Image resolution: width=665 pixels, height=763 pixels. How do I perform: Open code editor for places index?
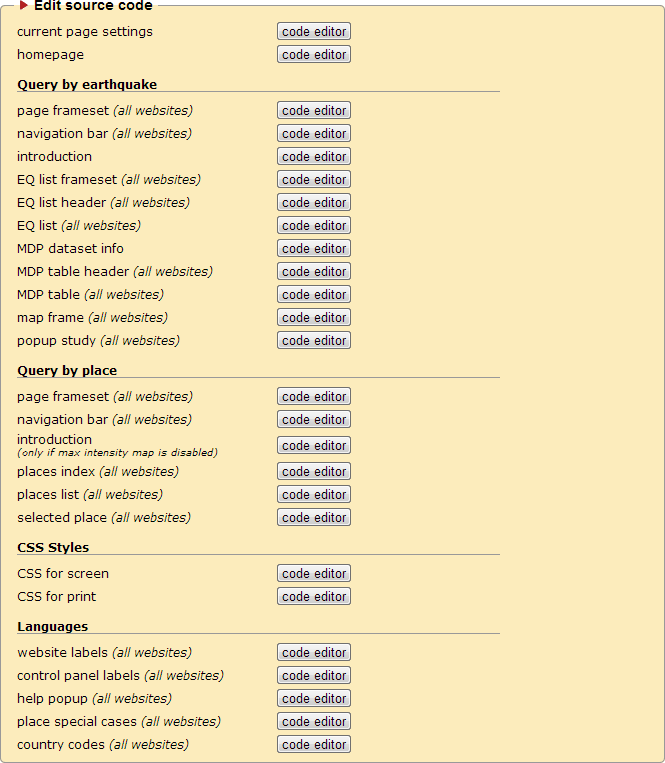(314, 472)
